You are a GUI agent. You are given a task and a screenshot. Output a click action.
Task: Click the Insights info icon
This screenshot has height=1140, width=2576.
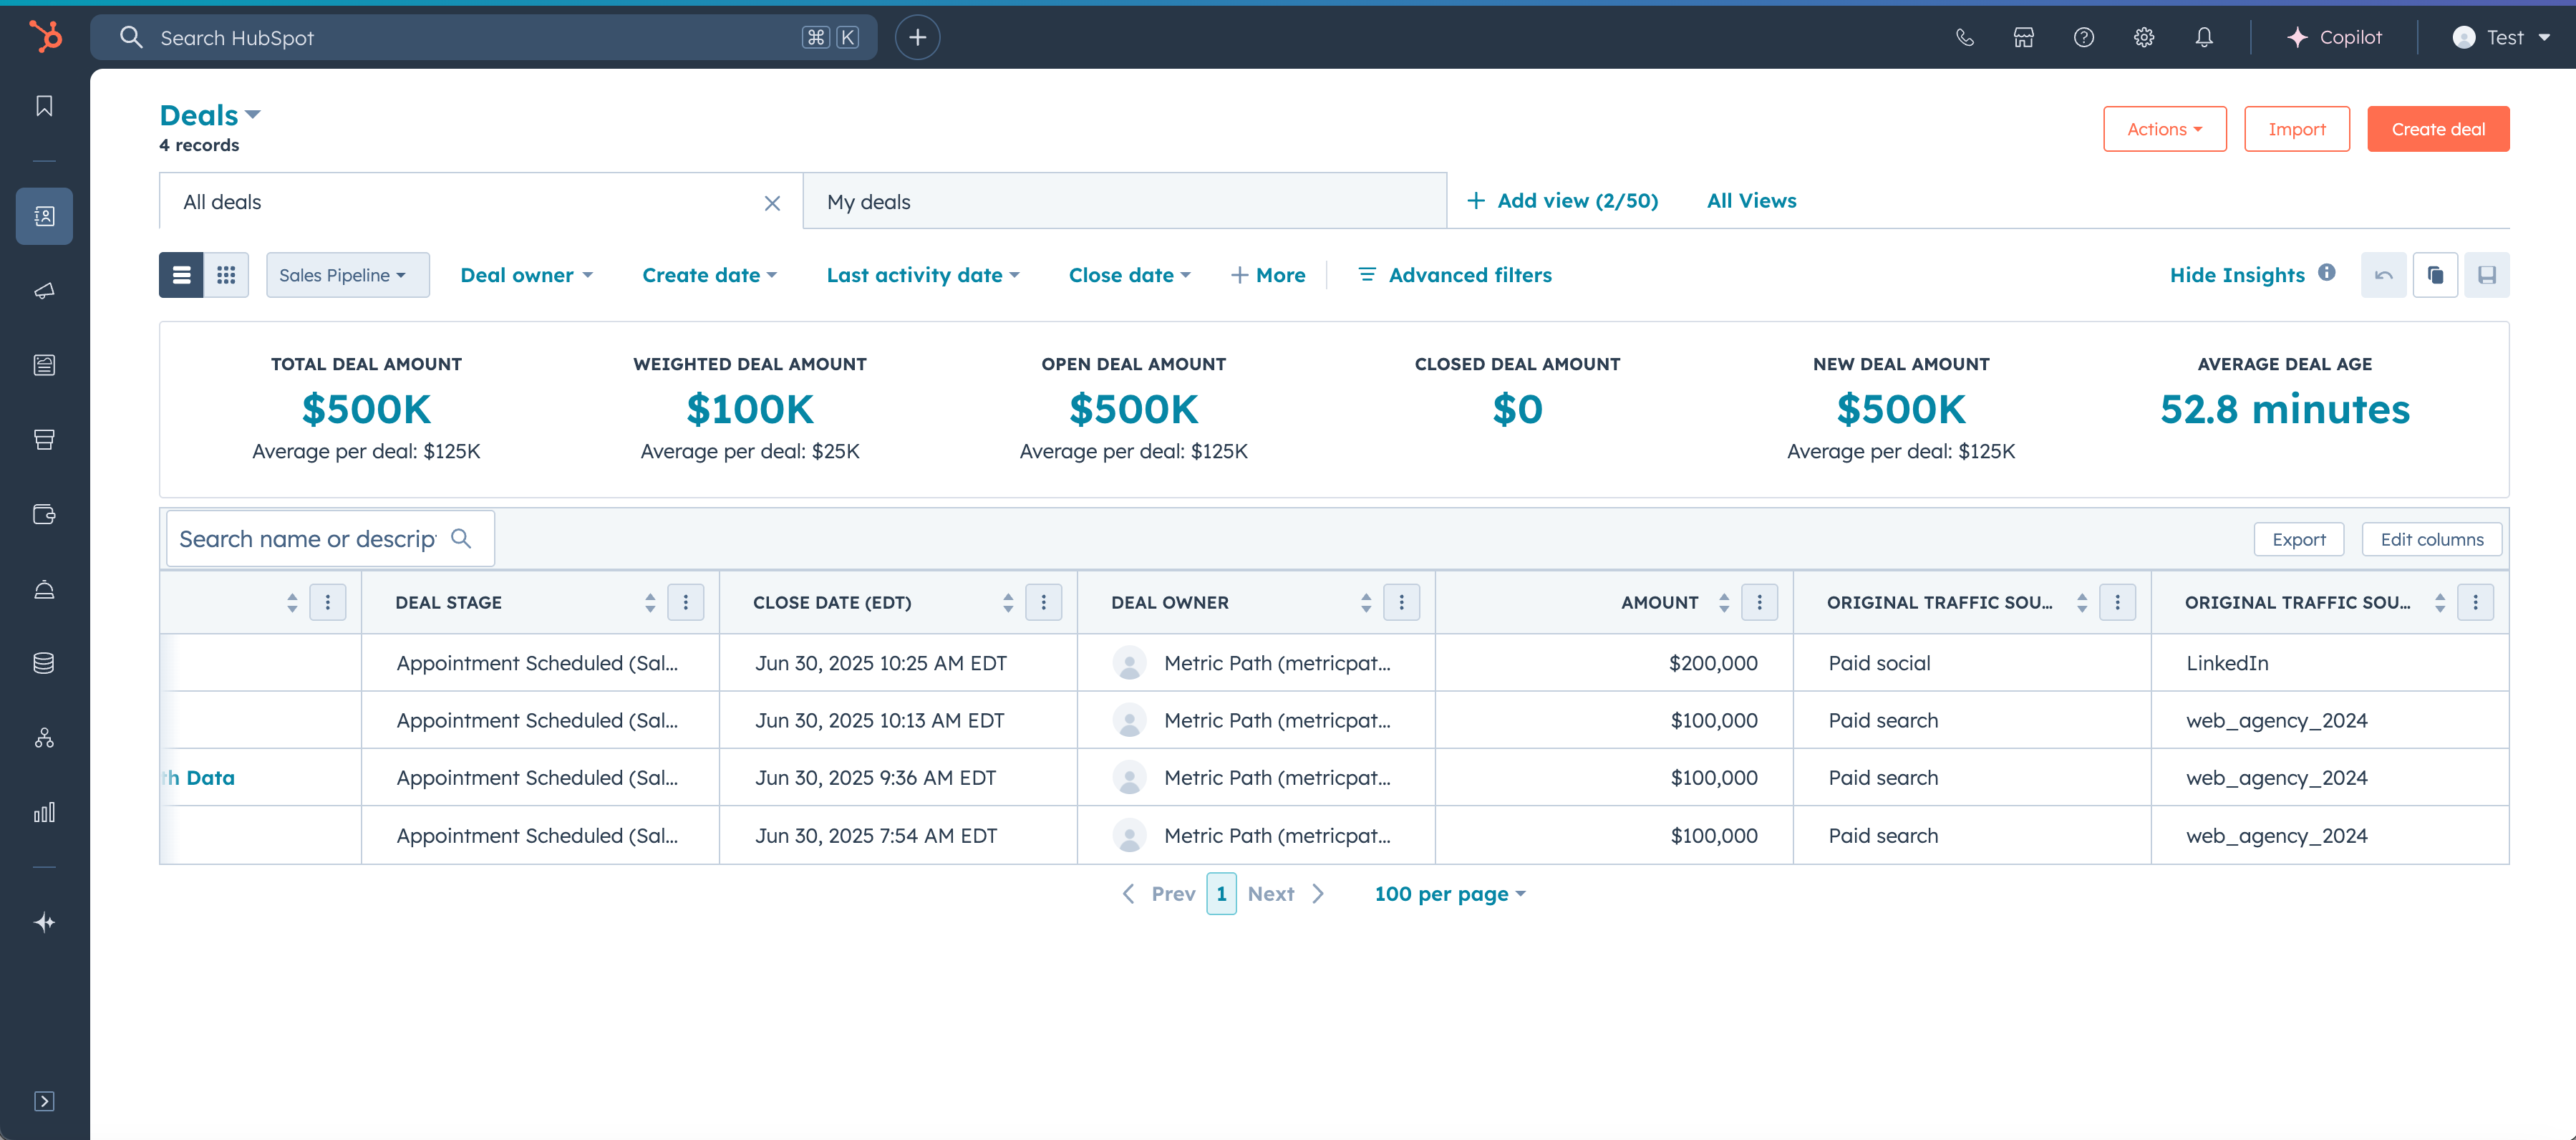[2327, 272]
